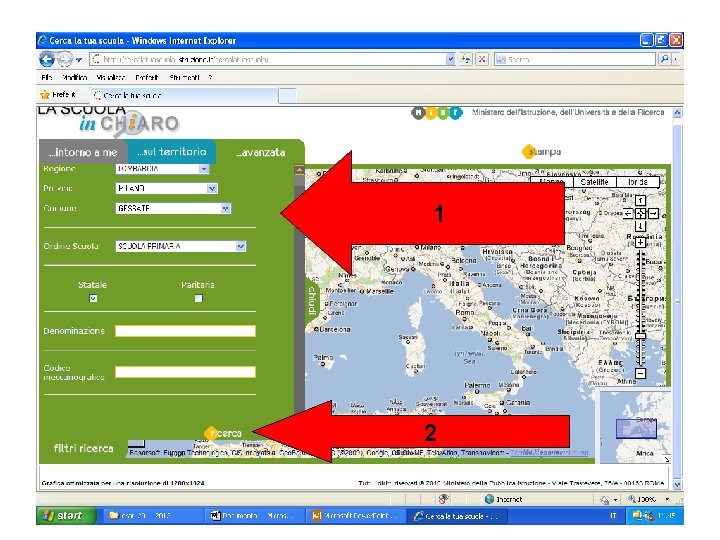Open the 100% zoom level dropdown
Image resolution: width=720 pixels, height=540 pixels.
667,499
